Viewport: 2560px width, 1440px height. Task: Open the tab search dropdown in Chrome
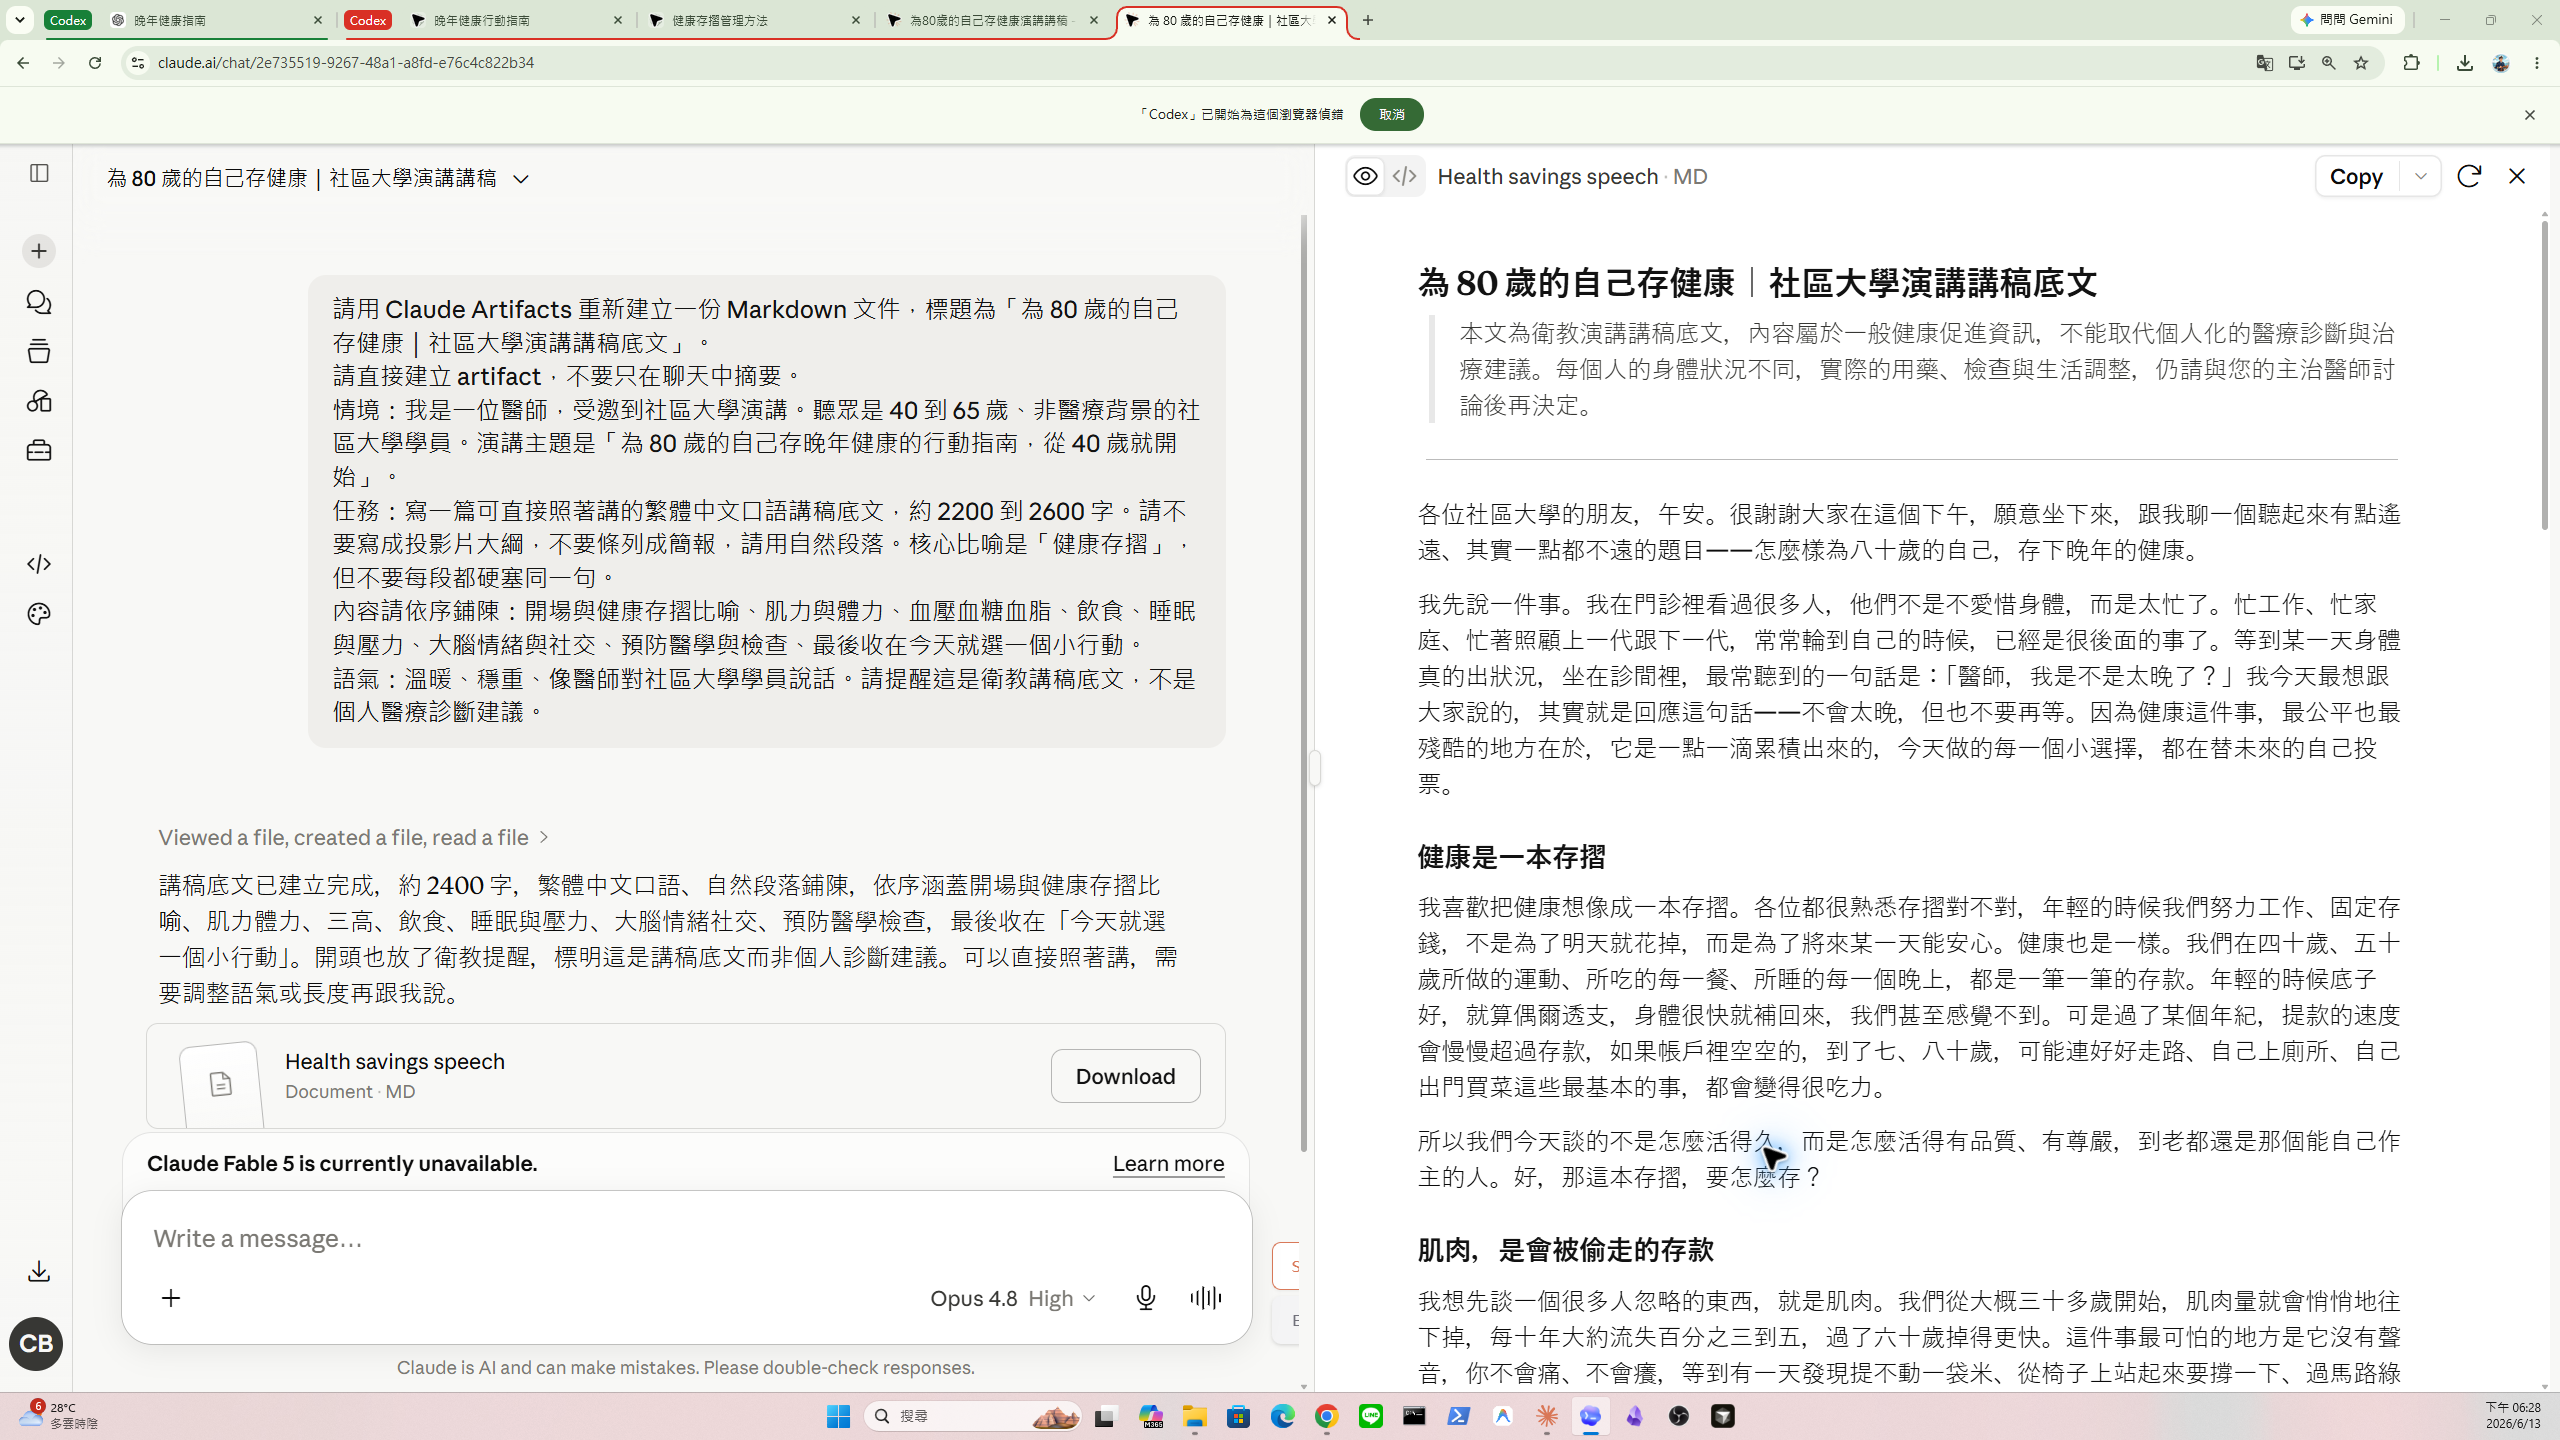19,20
